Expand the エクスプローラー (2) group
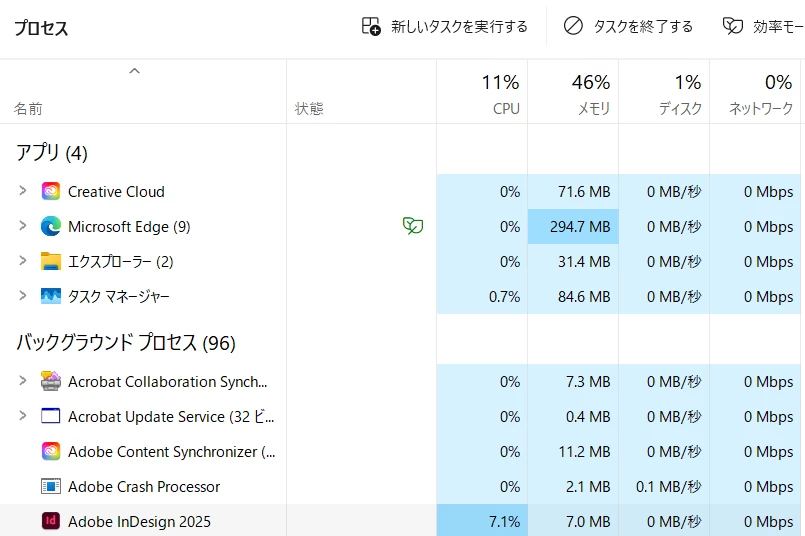The height and width of the screenshot is (536, 805). 23,261
